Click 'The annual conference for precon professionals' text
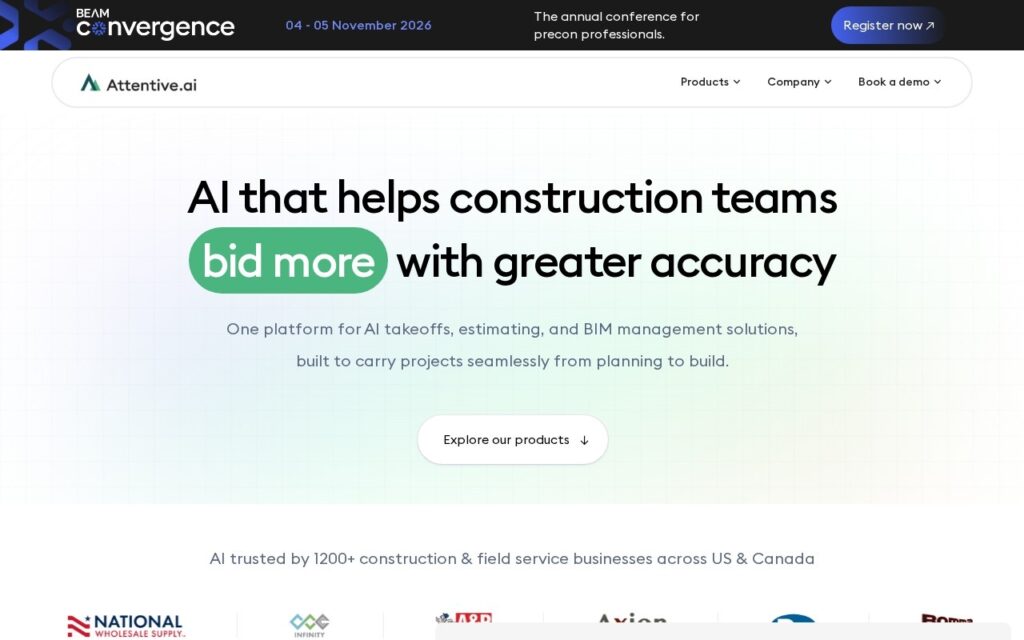 tap(616, 25)
